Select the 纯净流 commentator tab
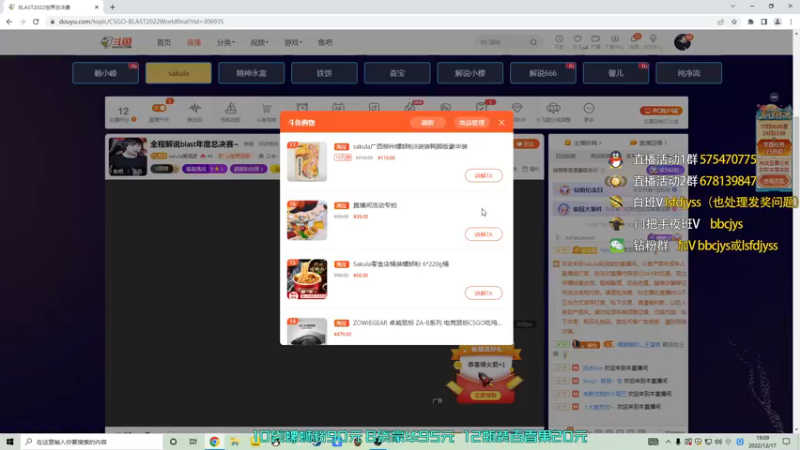800x450 pixels. click(689, 73)
